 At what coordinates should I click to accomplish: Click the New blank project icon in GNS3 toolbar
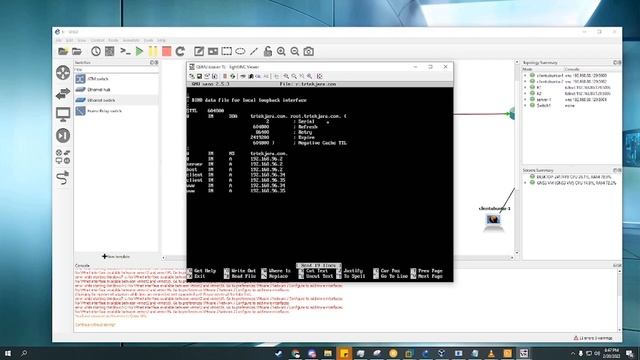(63, 51)
